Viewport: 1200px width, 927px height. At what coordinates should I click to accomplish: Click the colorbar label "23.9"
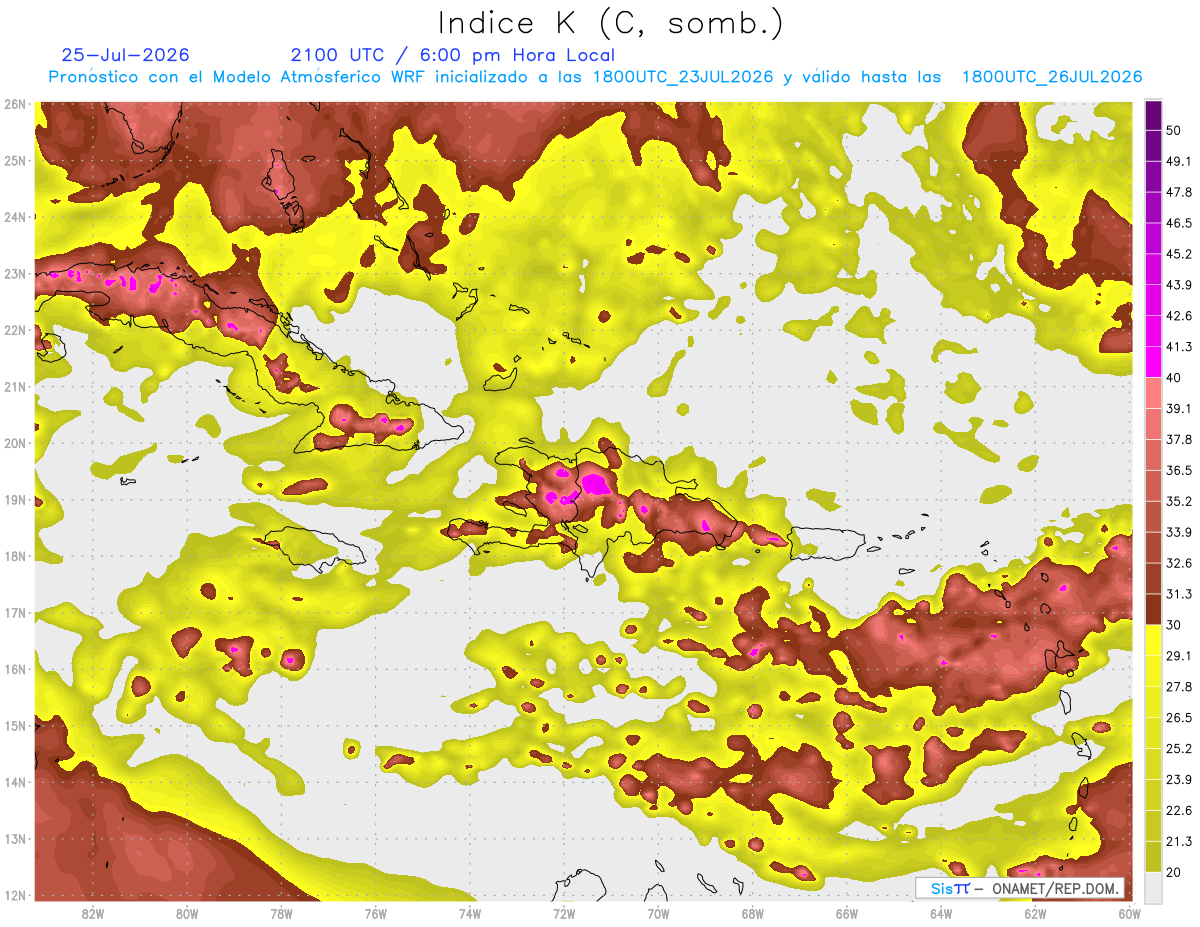pyautogui.click(x=1179, y=779)
